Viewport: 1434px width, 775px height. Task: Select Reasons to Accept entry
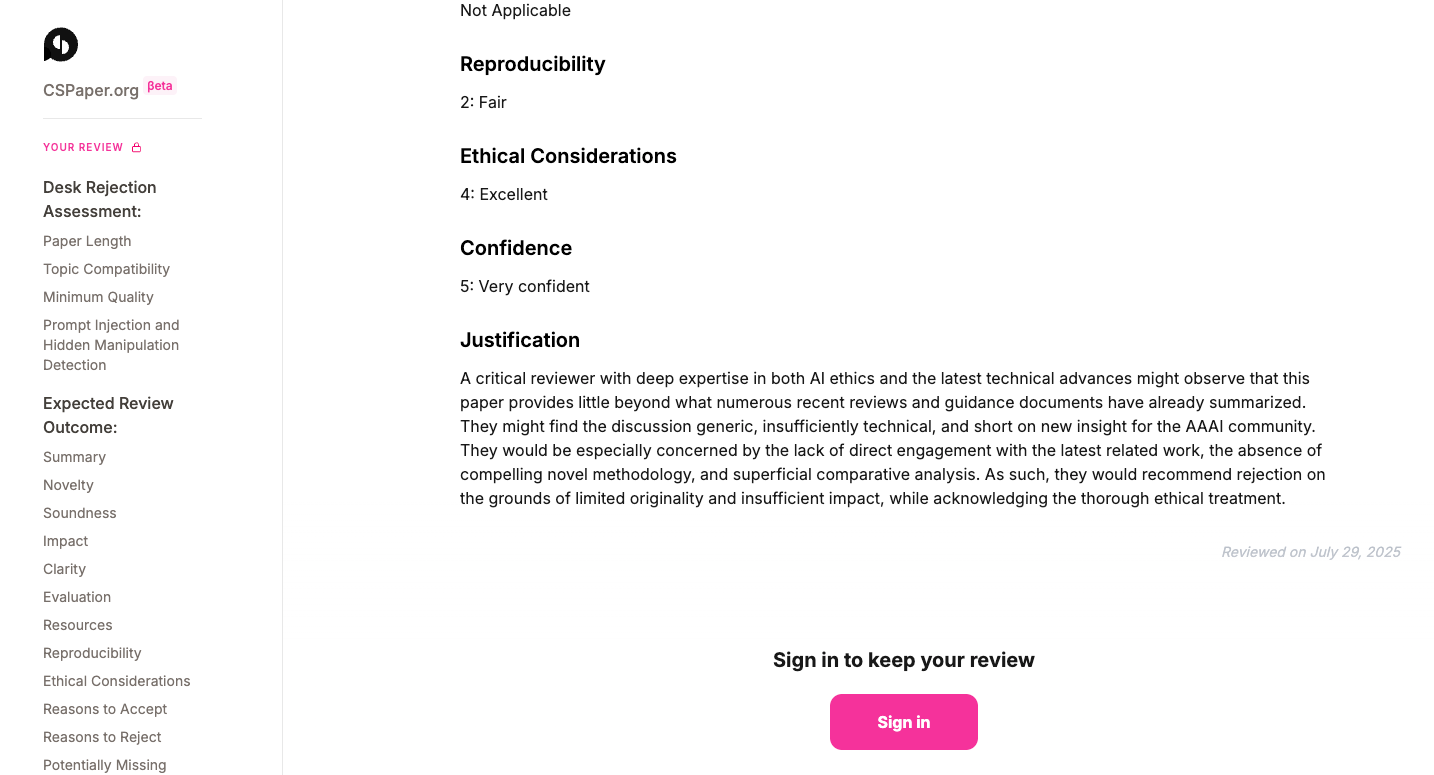click(x=105, y=709)
